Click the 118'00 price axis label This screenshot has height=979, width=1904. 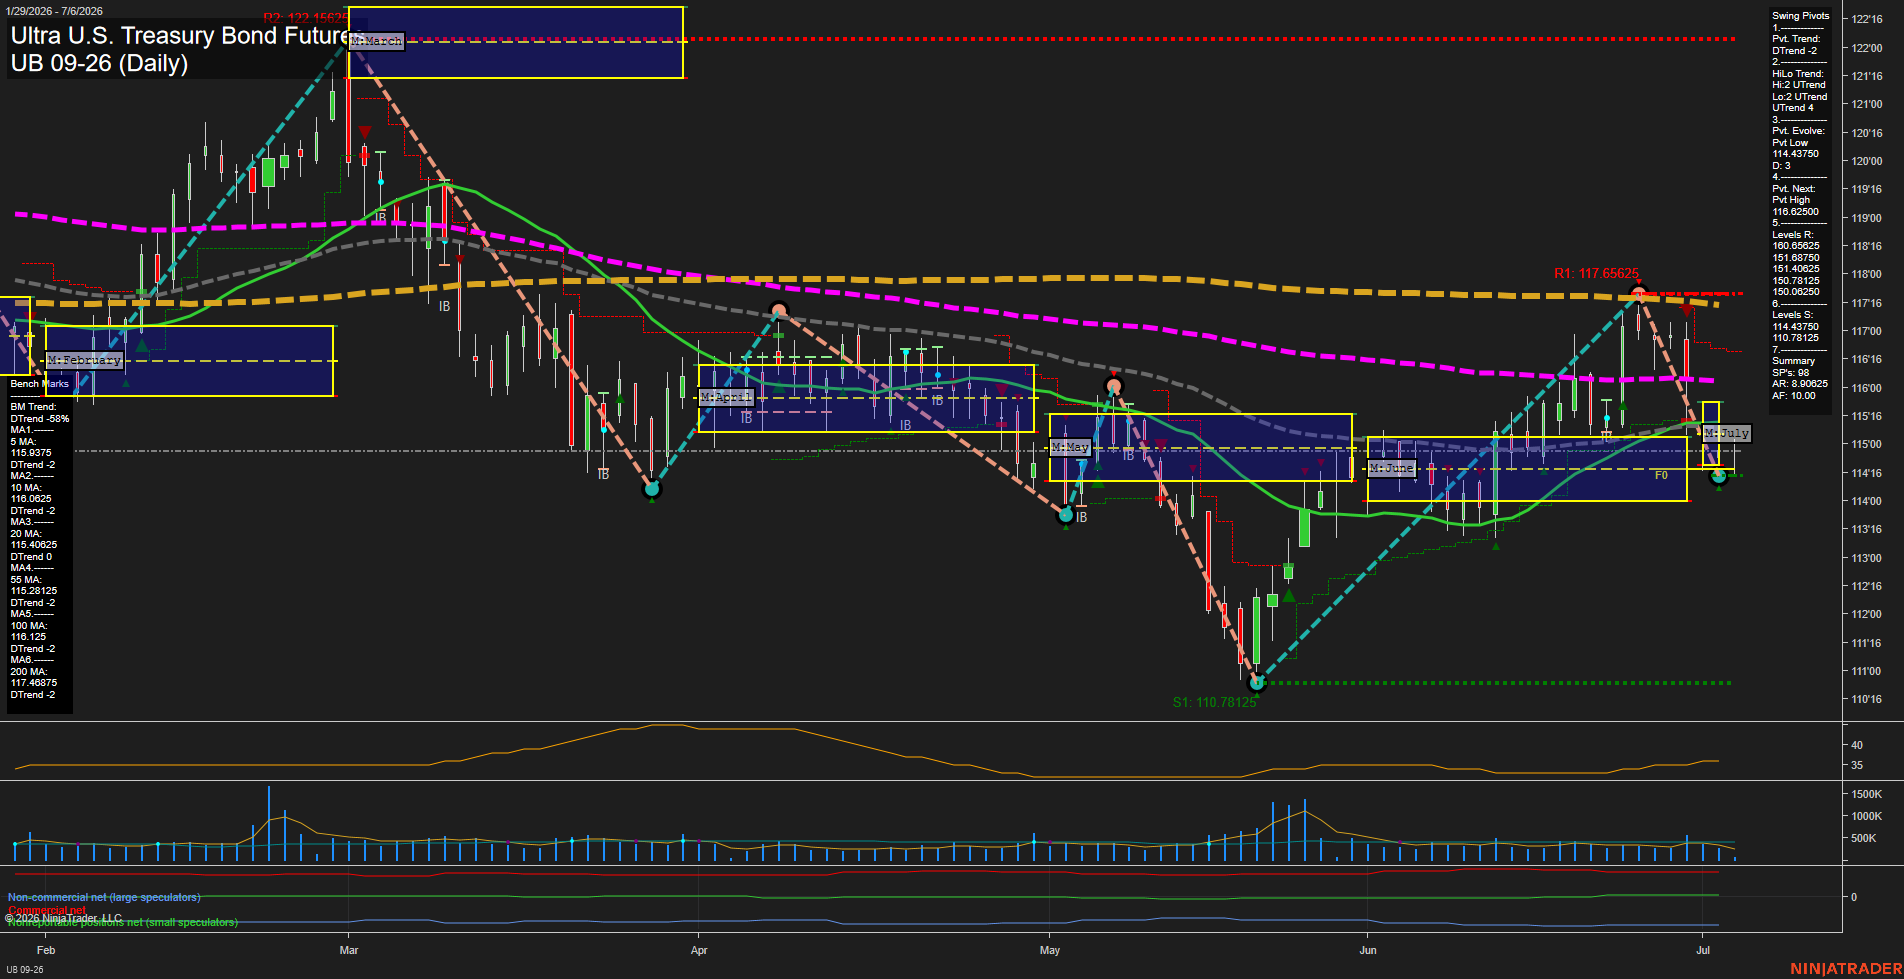[x=1867, y=274]
